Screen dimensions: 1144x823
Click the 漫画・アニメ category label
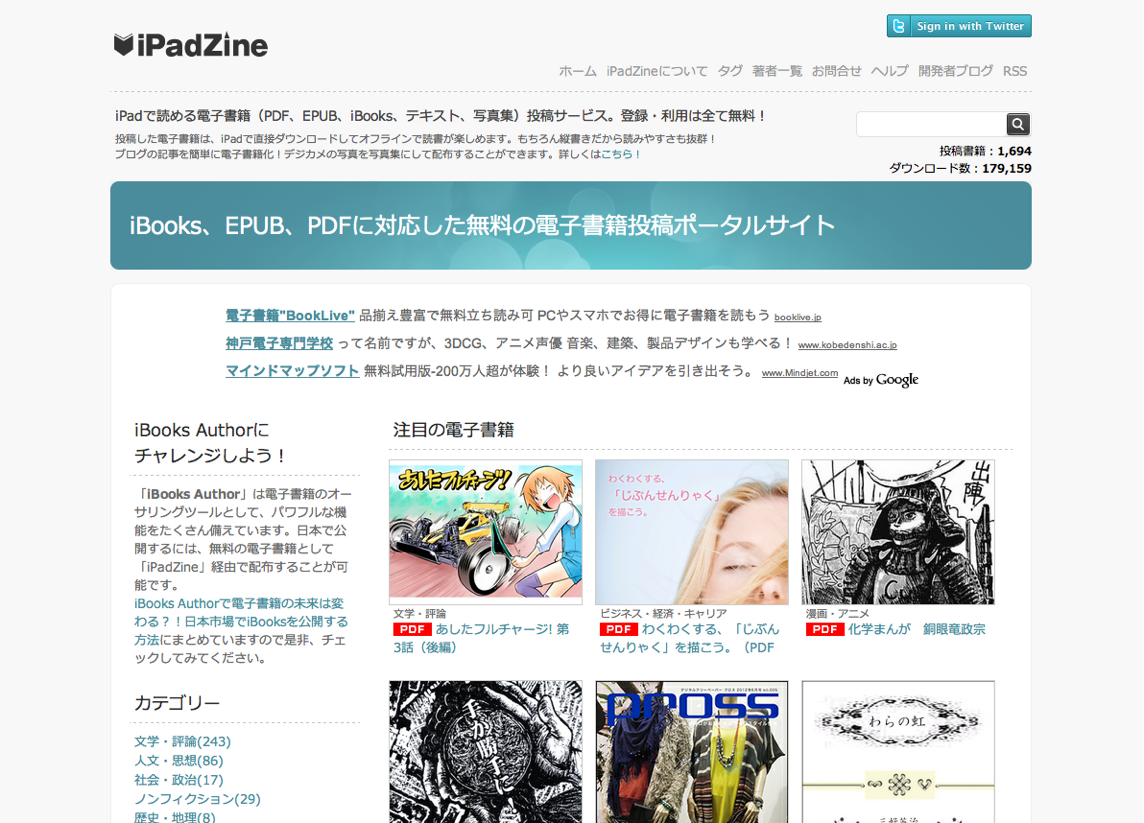click(838, 614)
